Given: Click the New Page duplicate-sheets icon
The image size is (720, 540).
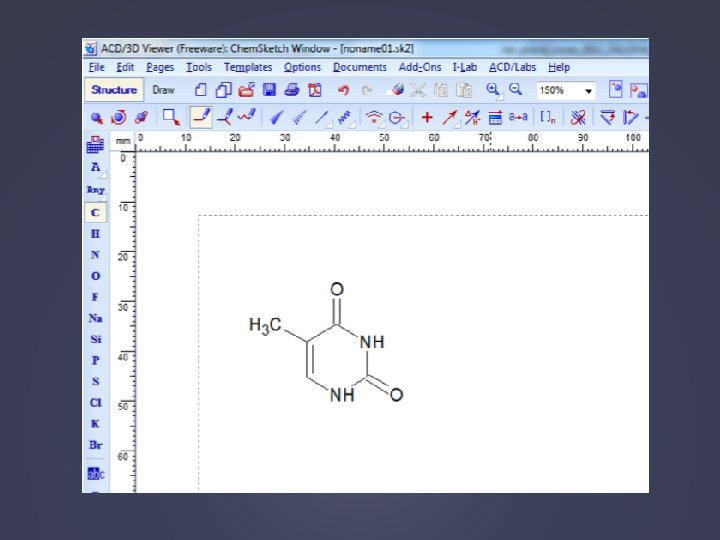Looking at the screenshot, I should click(x=223, y=90).
